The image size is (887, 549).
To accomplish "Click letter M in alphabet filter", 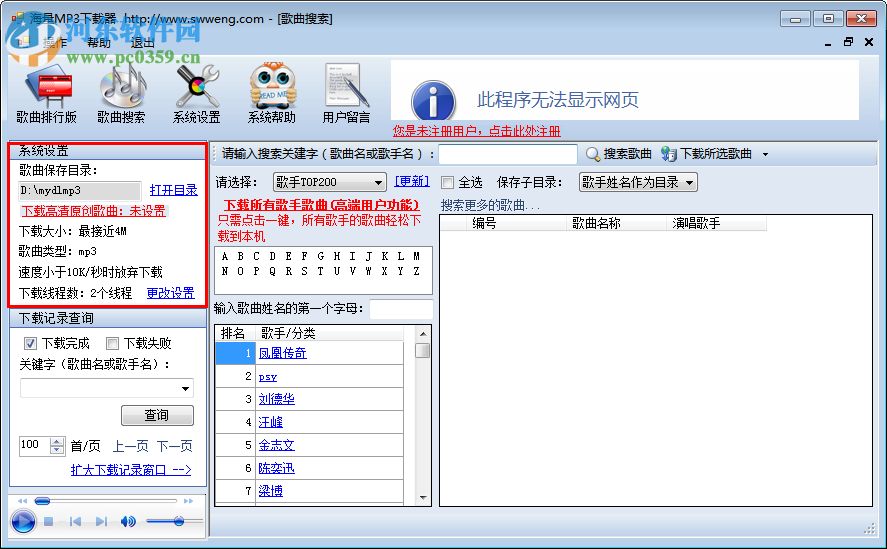I will (x=416, y=256).
